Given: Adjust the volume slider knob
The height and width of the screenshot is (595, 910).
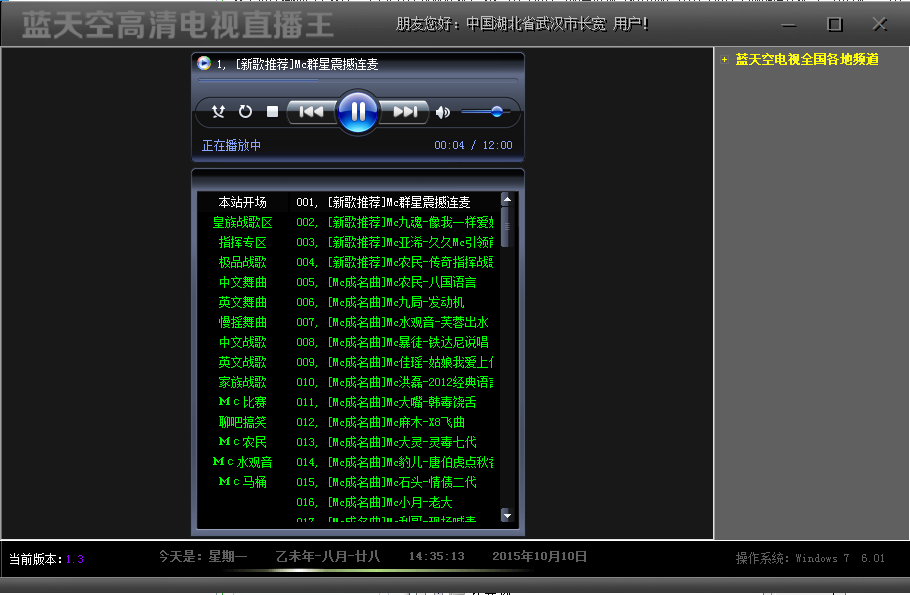Looking at the screenshot, I should pos(497,111).
